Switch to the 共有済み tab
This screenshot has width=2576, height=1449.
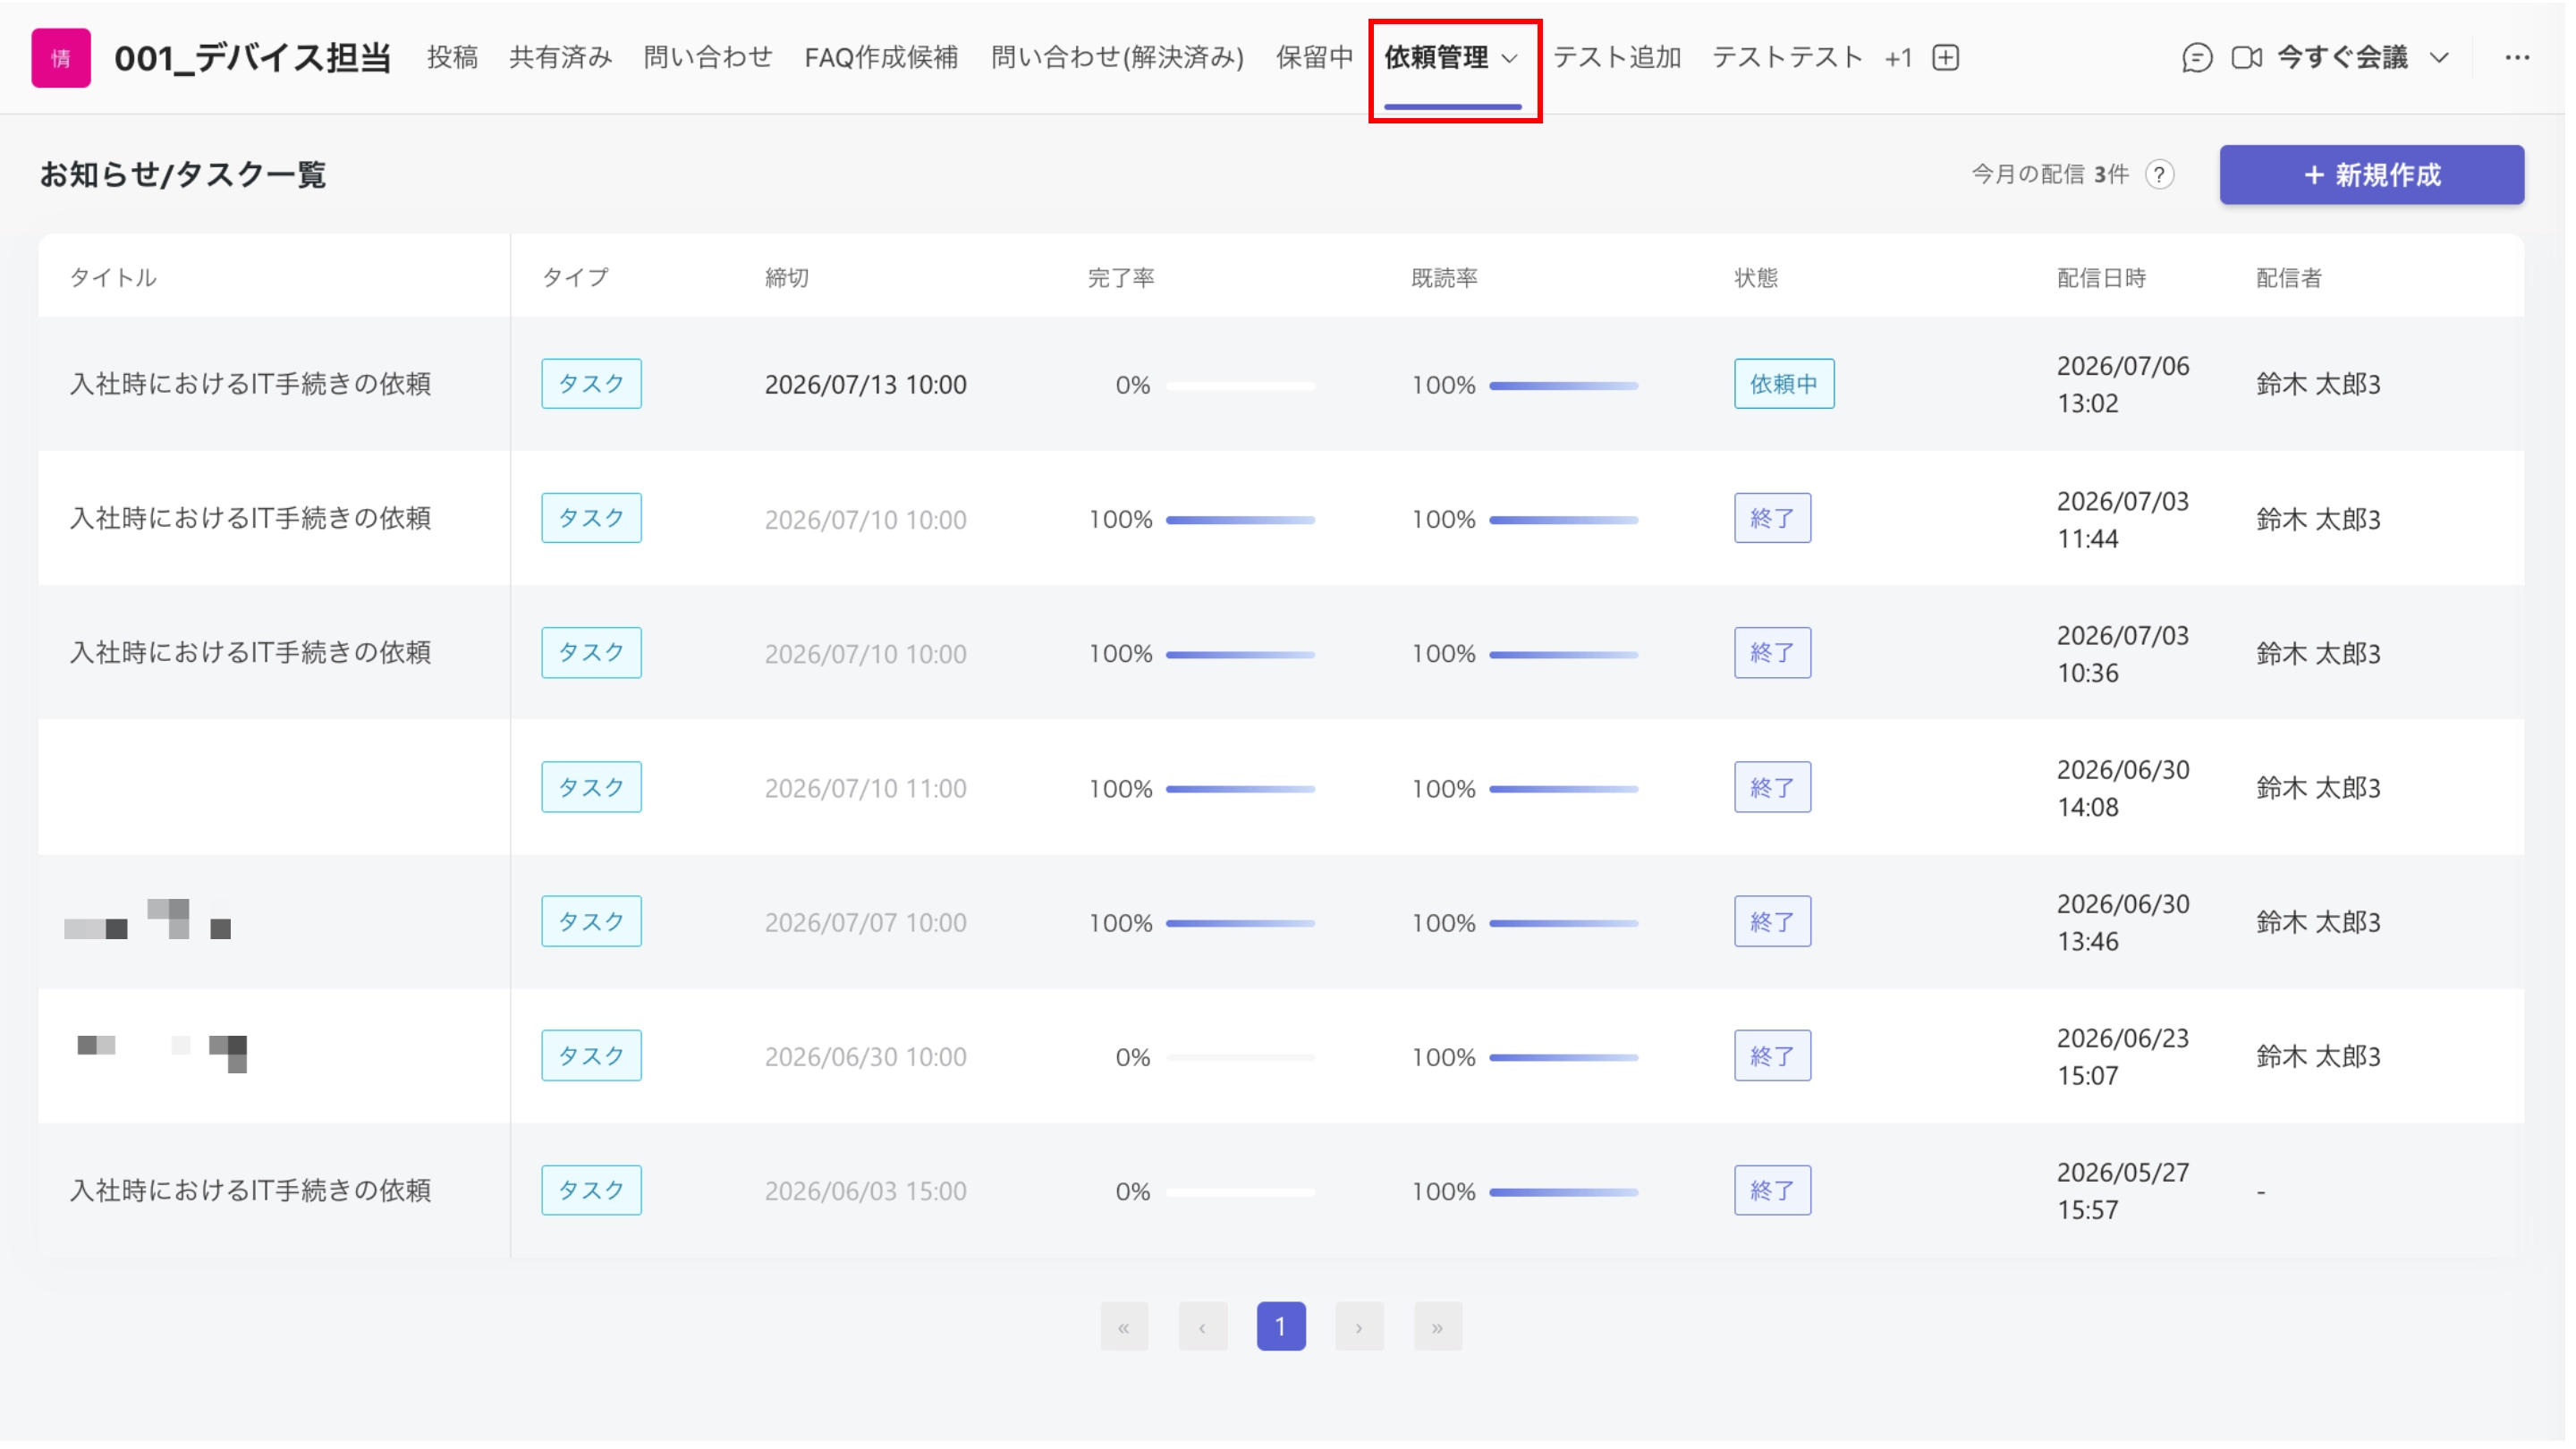pyautogui.click(x=560, y=57)
